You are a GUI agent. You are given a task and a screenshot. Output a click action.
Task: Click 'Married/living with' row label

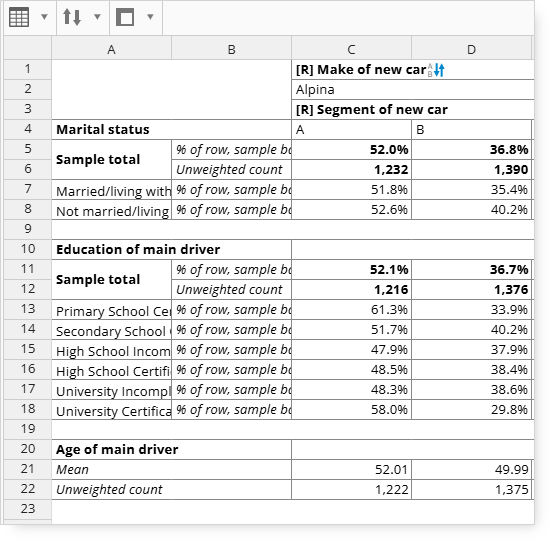112,190
